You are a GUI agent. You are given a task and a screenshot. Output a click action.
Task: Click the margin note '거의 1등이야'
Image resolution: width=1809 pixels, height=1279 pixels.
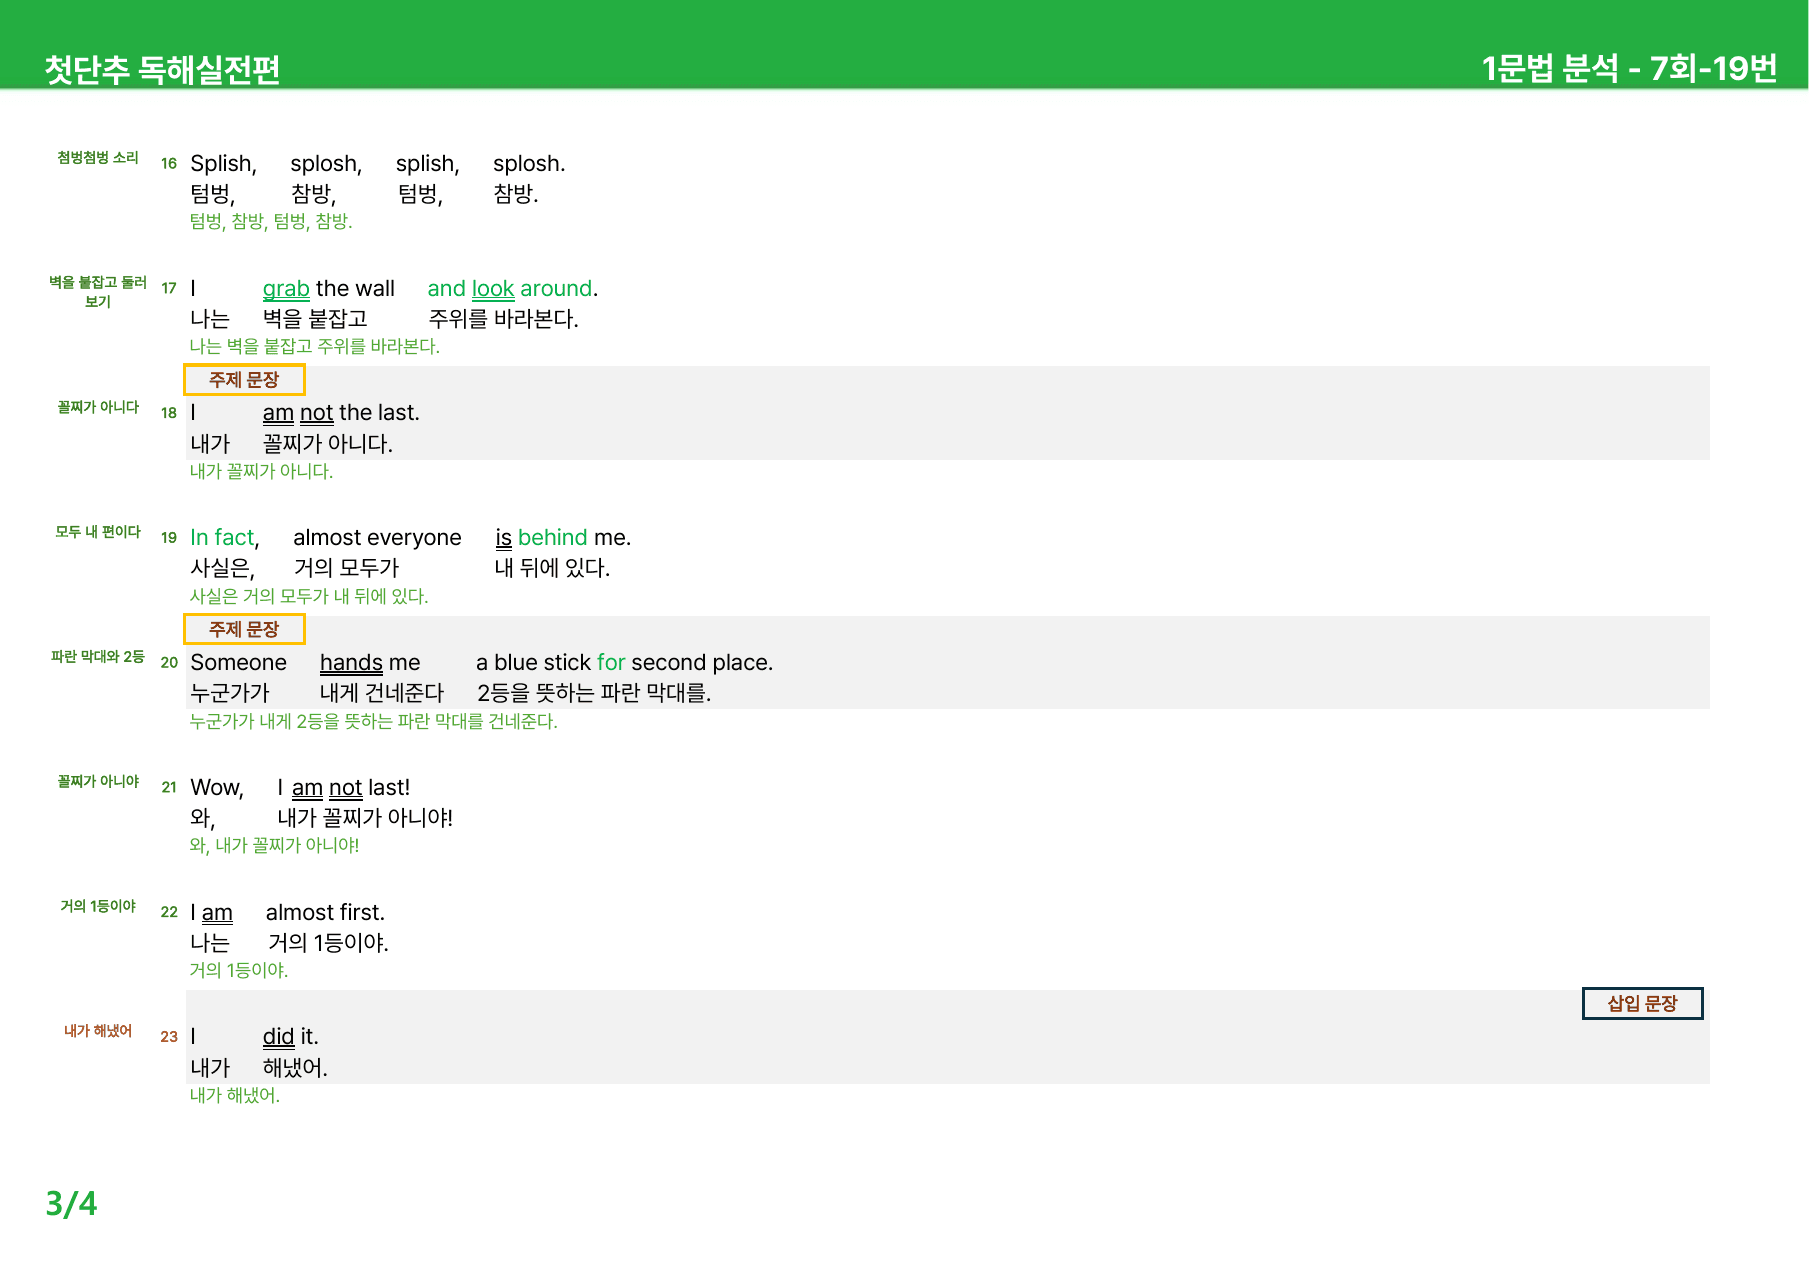(x=98, y=906)
